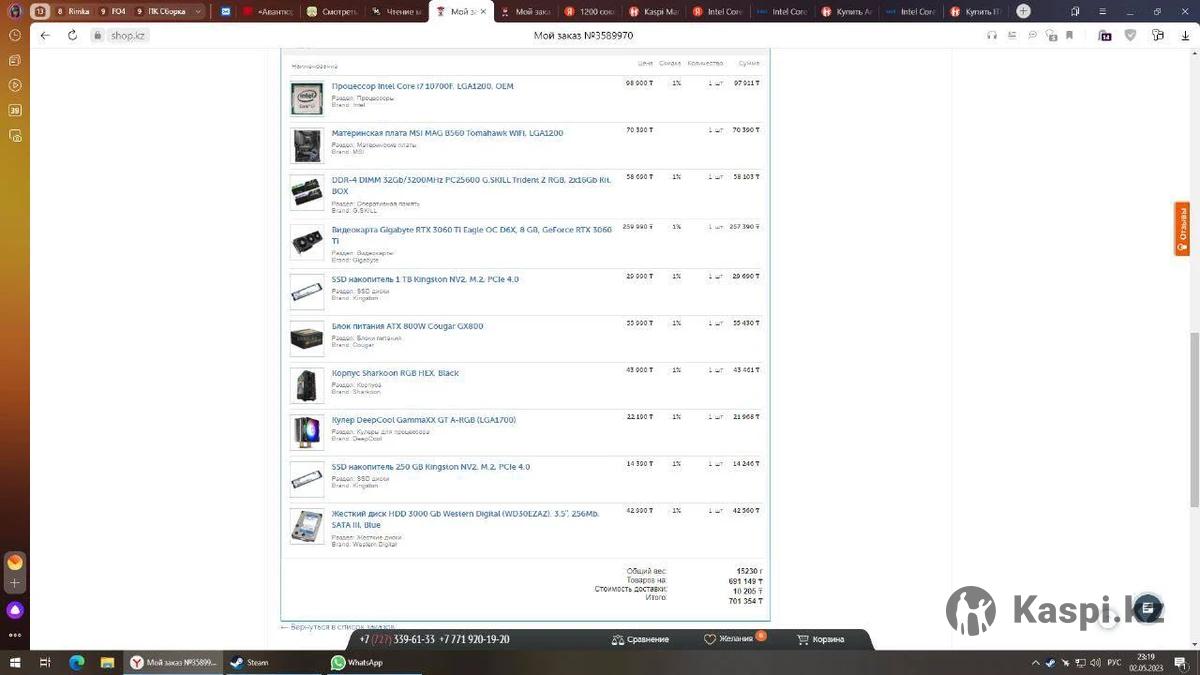Reload the shop.kz page

pyautogui.click(x=72, y=35)
